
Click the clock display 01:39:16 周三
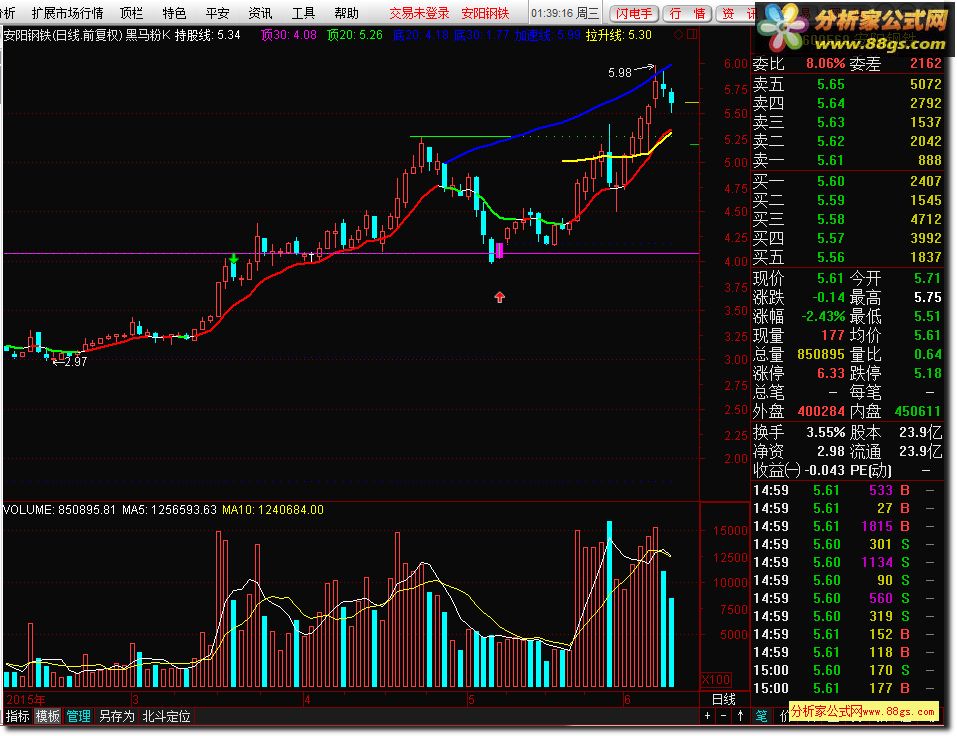coord(565,13)
